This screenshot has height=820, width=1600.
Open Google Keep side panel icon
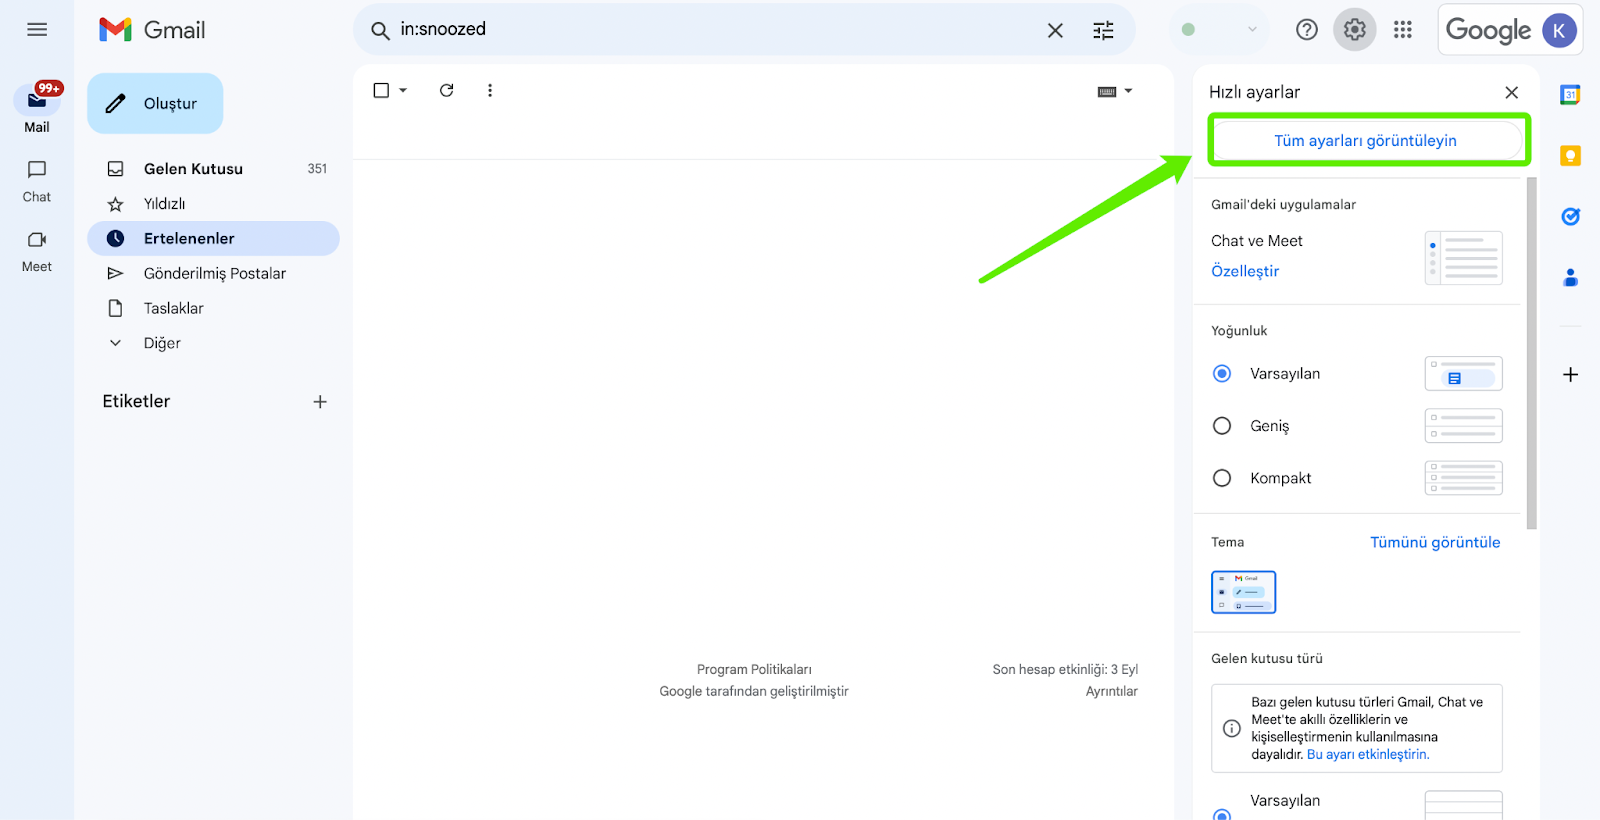1570,156
